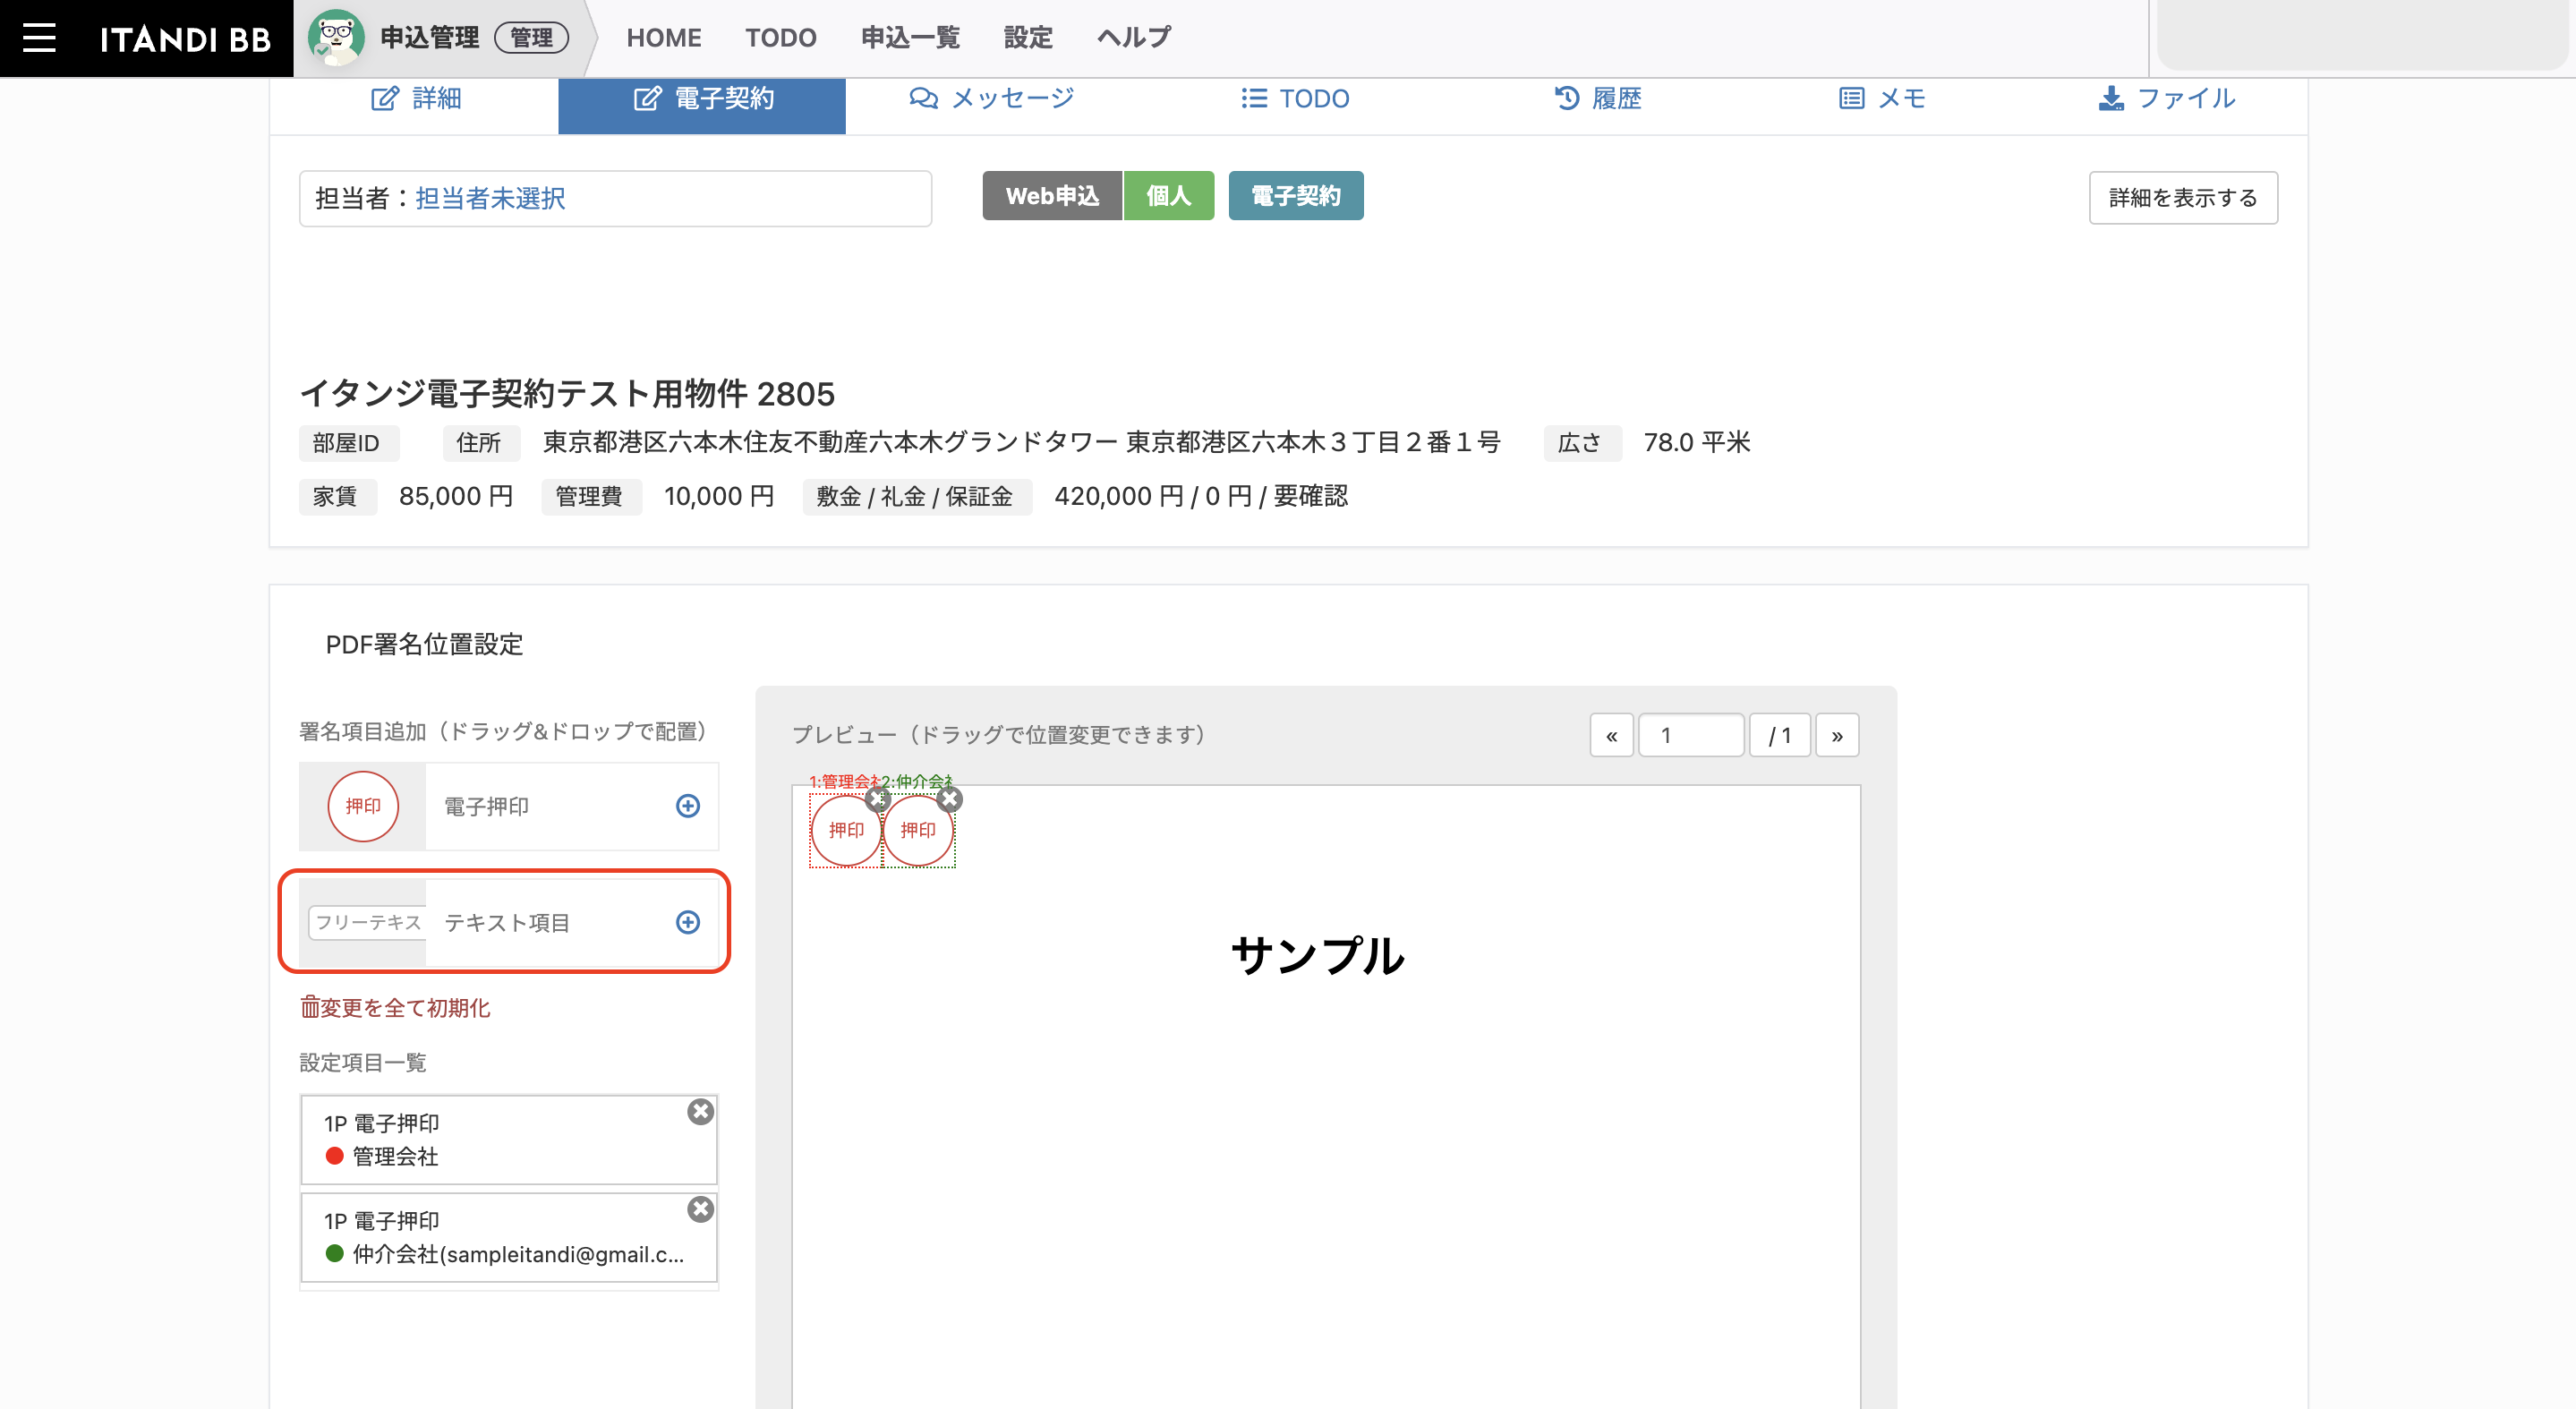Open the 履歴 tab

1597,98
